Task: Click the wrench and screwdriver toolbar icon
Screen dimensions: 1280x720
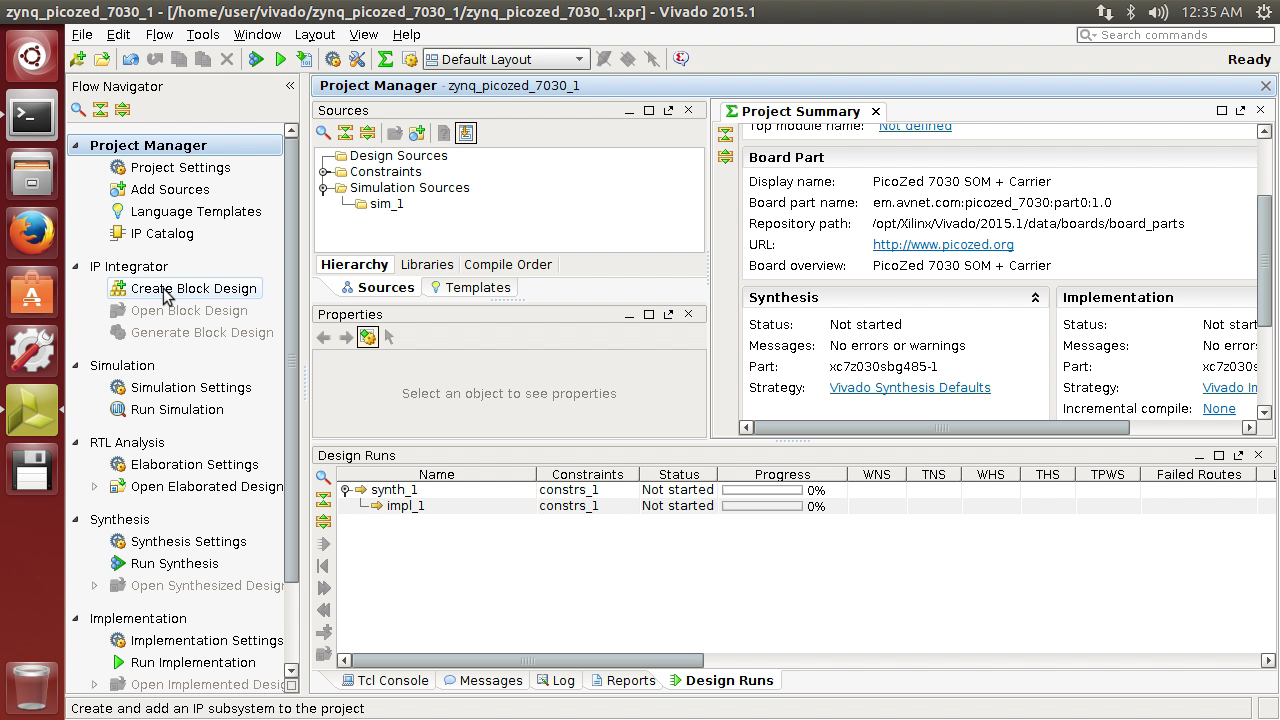Action: tap(357, 59)
